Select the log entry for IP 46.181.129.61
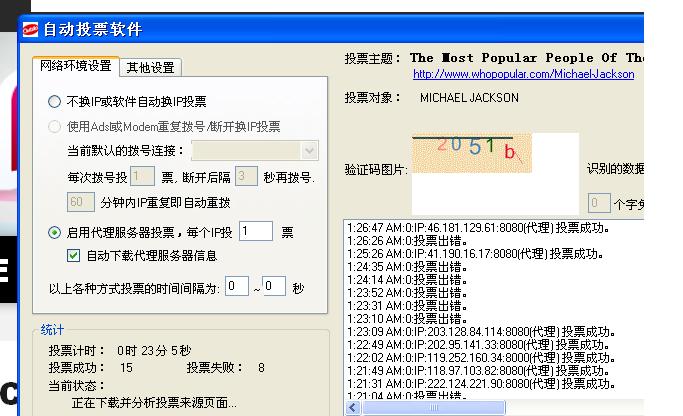Screen dimensions: 683x416 tap(480, 227)
